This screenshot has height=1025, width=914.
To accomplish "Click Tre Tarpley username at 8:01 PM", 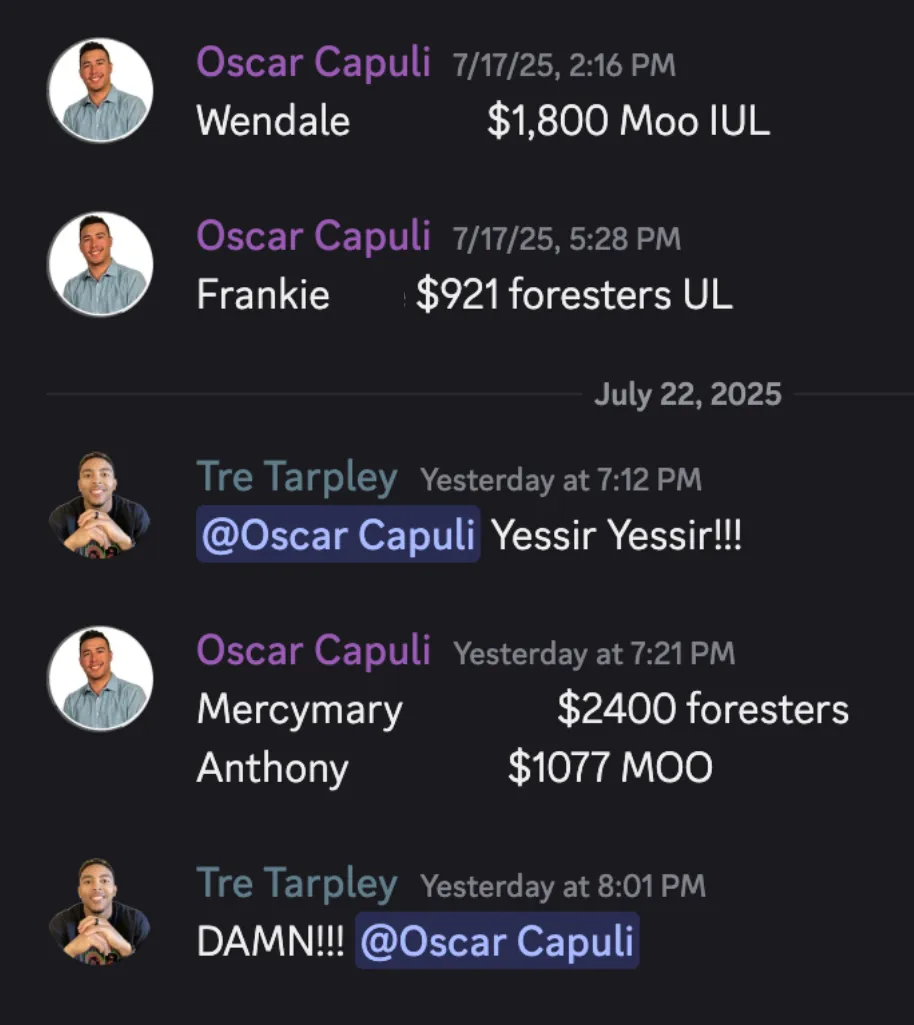I will [x=297, y=884].
